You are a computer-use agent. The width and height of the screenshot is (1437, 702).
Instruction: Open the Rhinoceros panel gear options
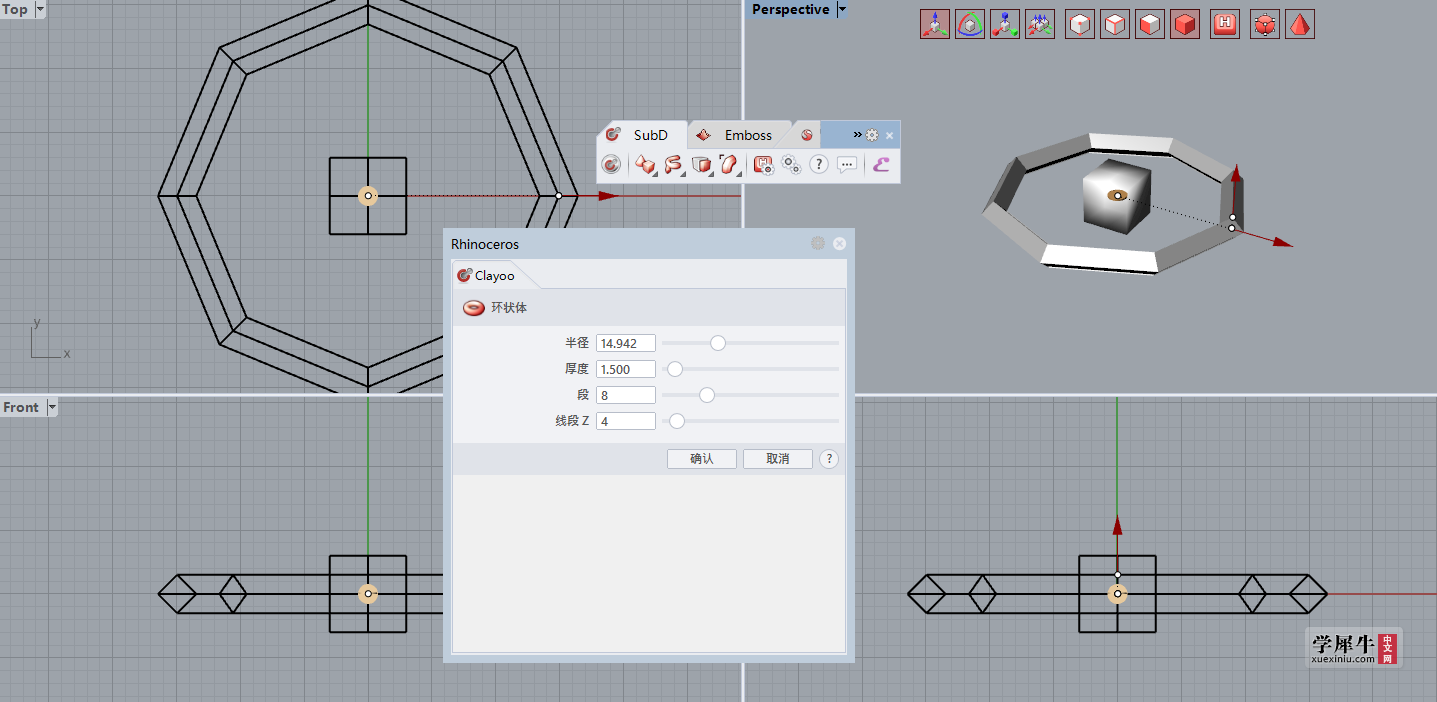pos(818,243)
